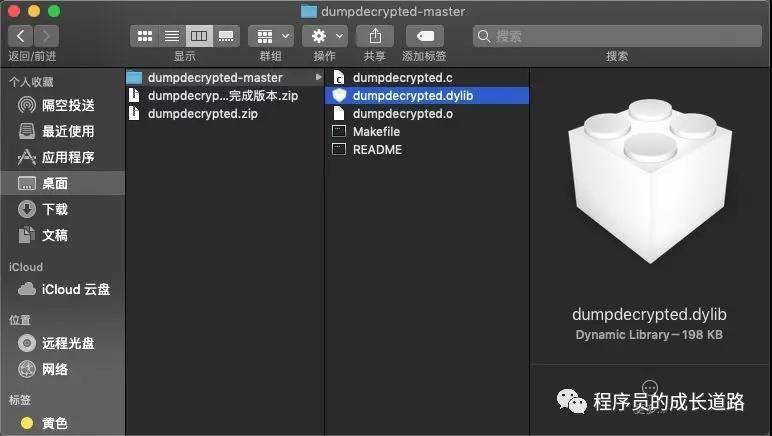Screen dimensions: 772x436
Task: Open the gear action menu
Action: [x=325, y=36]
